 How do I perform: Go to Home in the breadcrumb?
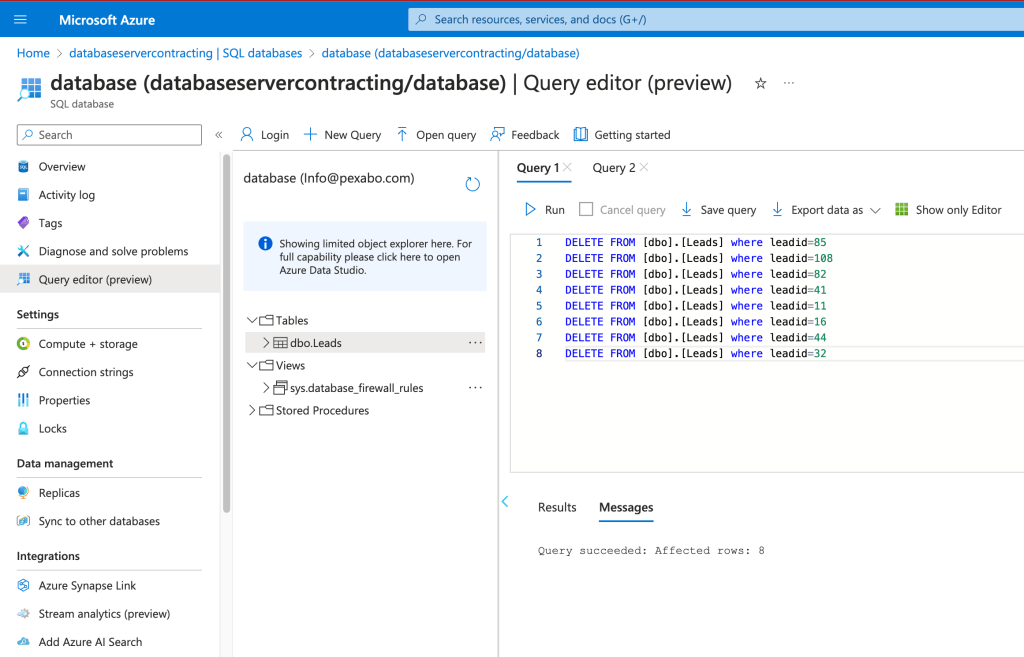33,53
